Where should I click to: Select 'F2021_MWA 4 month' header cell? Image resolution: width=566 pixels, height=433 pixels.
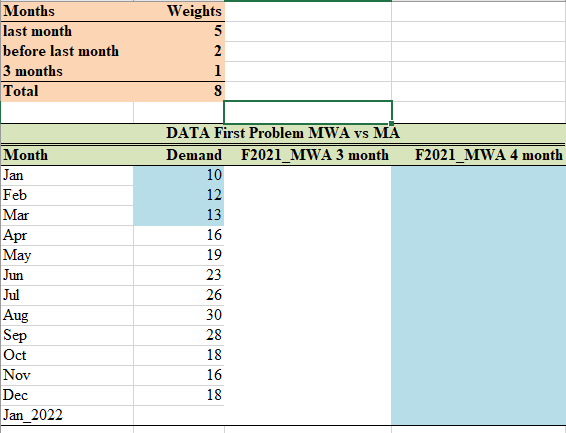coord(479,155)
